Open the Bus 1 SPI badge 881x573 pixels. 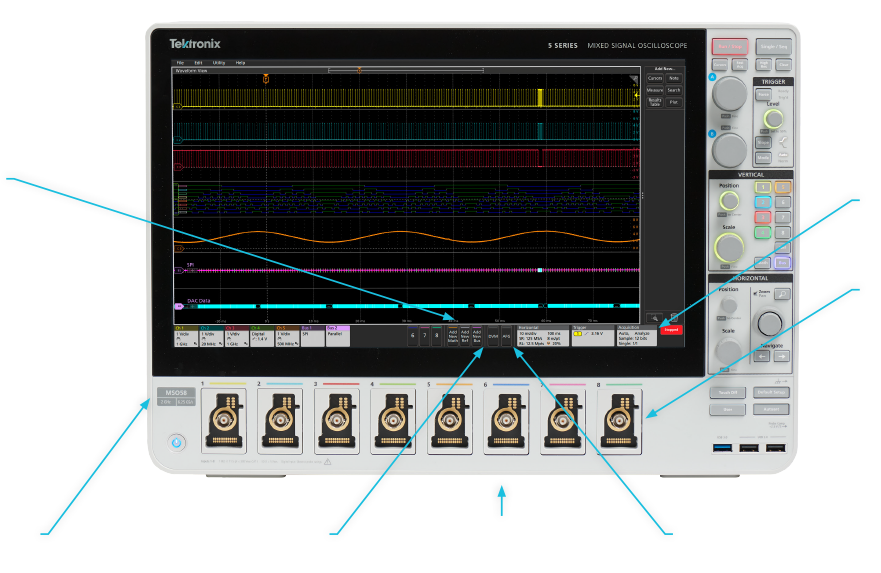313,336
